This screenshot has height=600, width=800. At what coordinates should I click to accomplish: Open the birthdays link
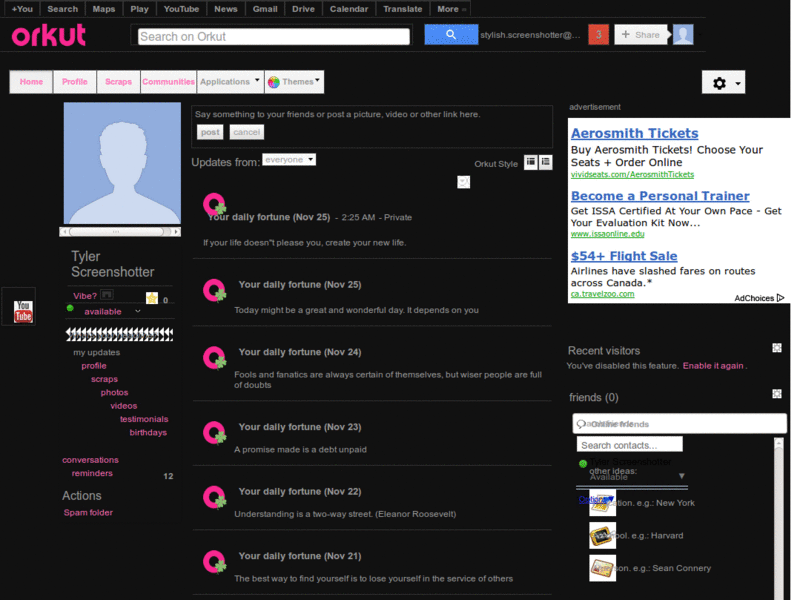[x=148, y=433]
